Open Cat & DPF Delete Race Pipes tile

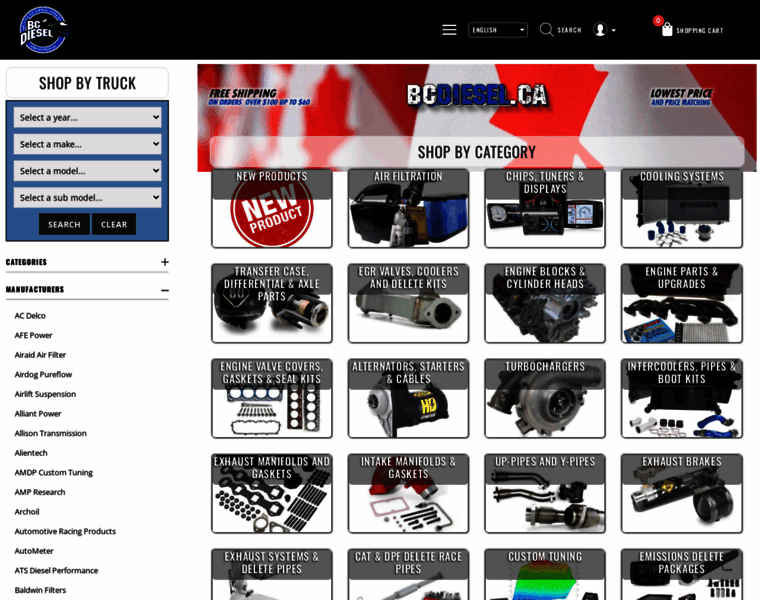(409, 574)
